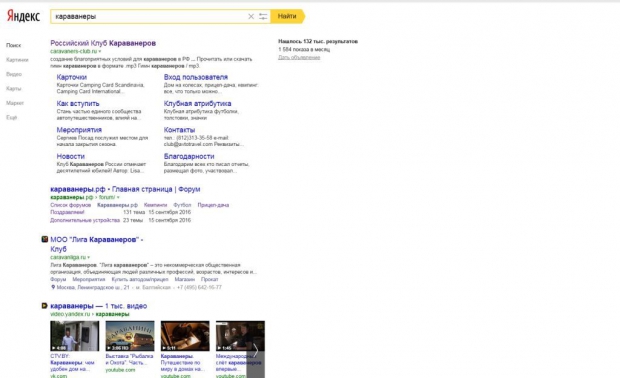This screenshot has width=620, height=378.
Task: Open the Вход пользователя sitelink
Action: [x=196, y=77]
